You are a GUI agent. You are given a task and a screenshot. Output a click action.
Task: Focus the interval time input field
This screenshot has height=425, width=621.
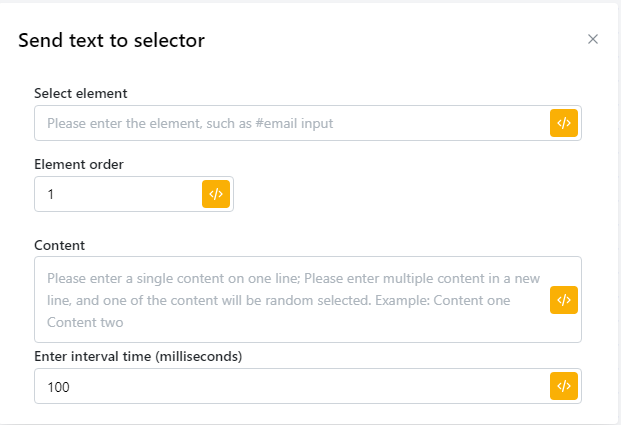pyautogui.click(x=290, y=387)
